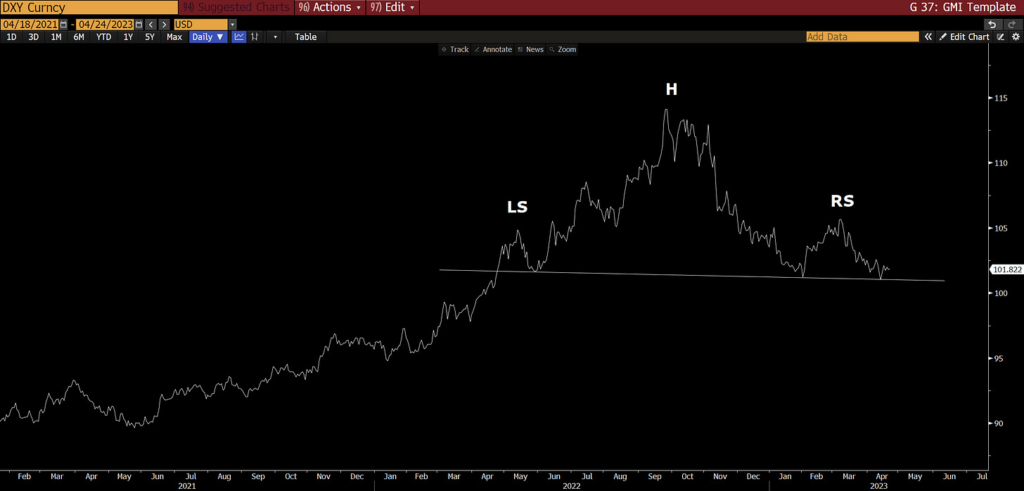Shift date range backward with left arrow
This screenshot has width=1024, height=491.
point(150,23)
